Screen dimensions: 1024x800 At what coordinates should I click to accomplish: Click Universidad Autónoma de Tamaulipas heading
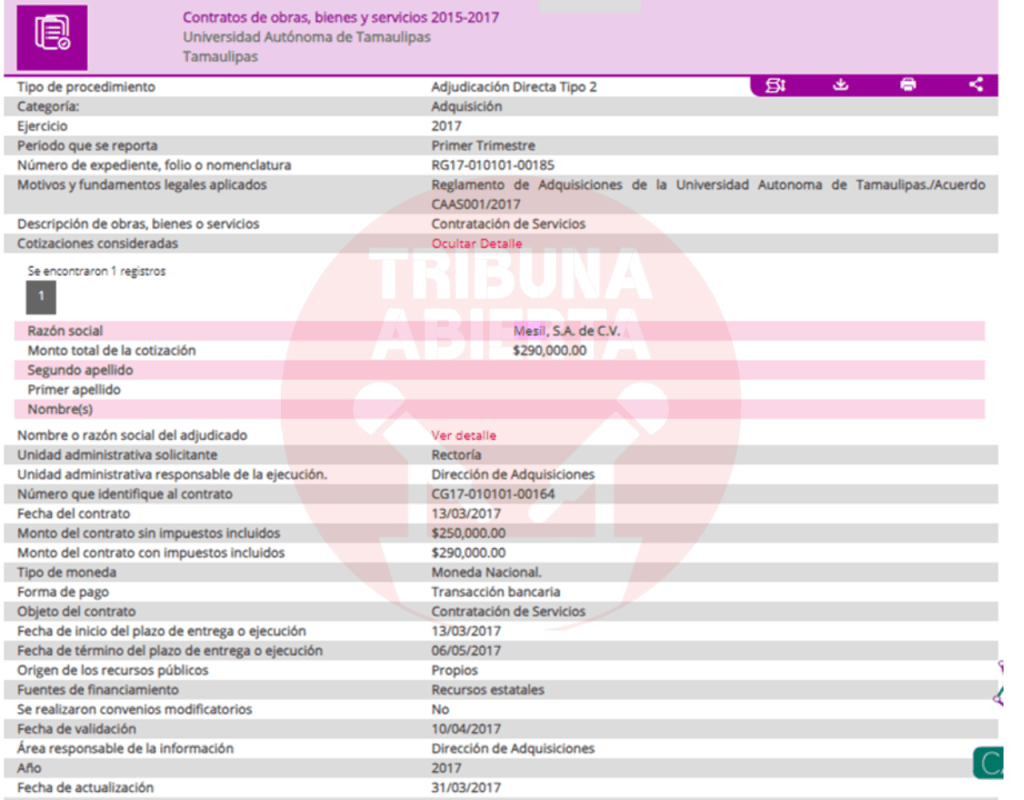(306, 37)
